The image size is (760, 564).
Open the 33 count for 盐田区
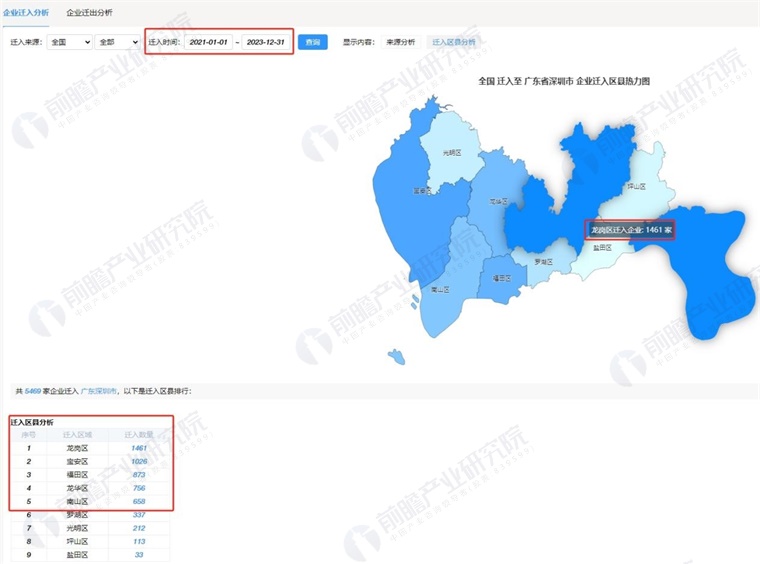coord(139,555)
